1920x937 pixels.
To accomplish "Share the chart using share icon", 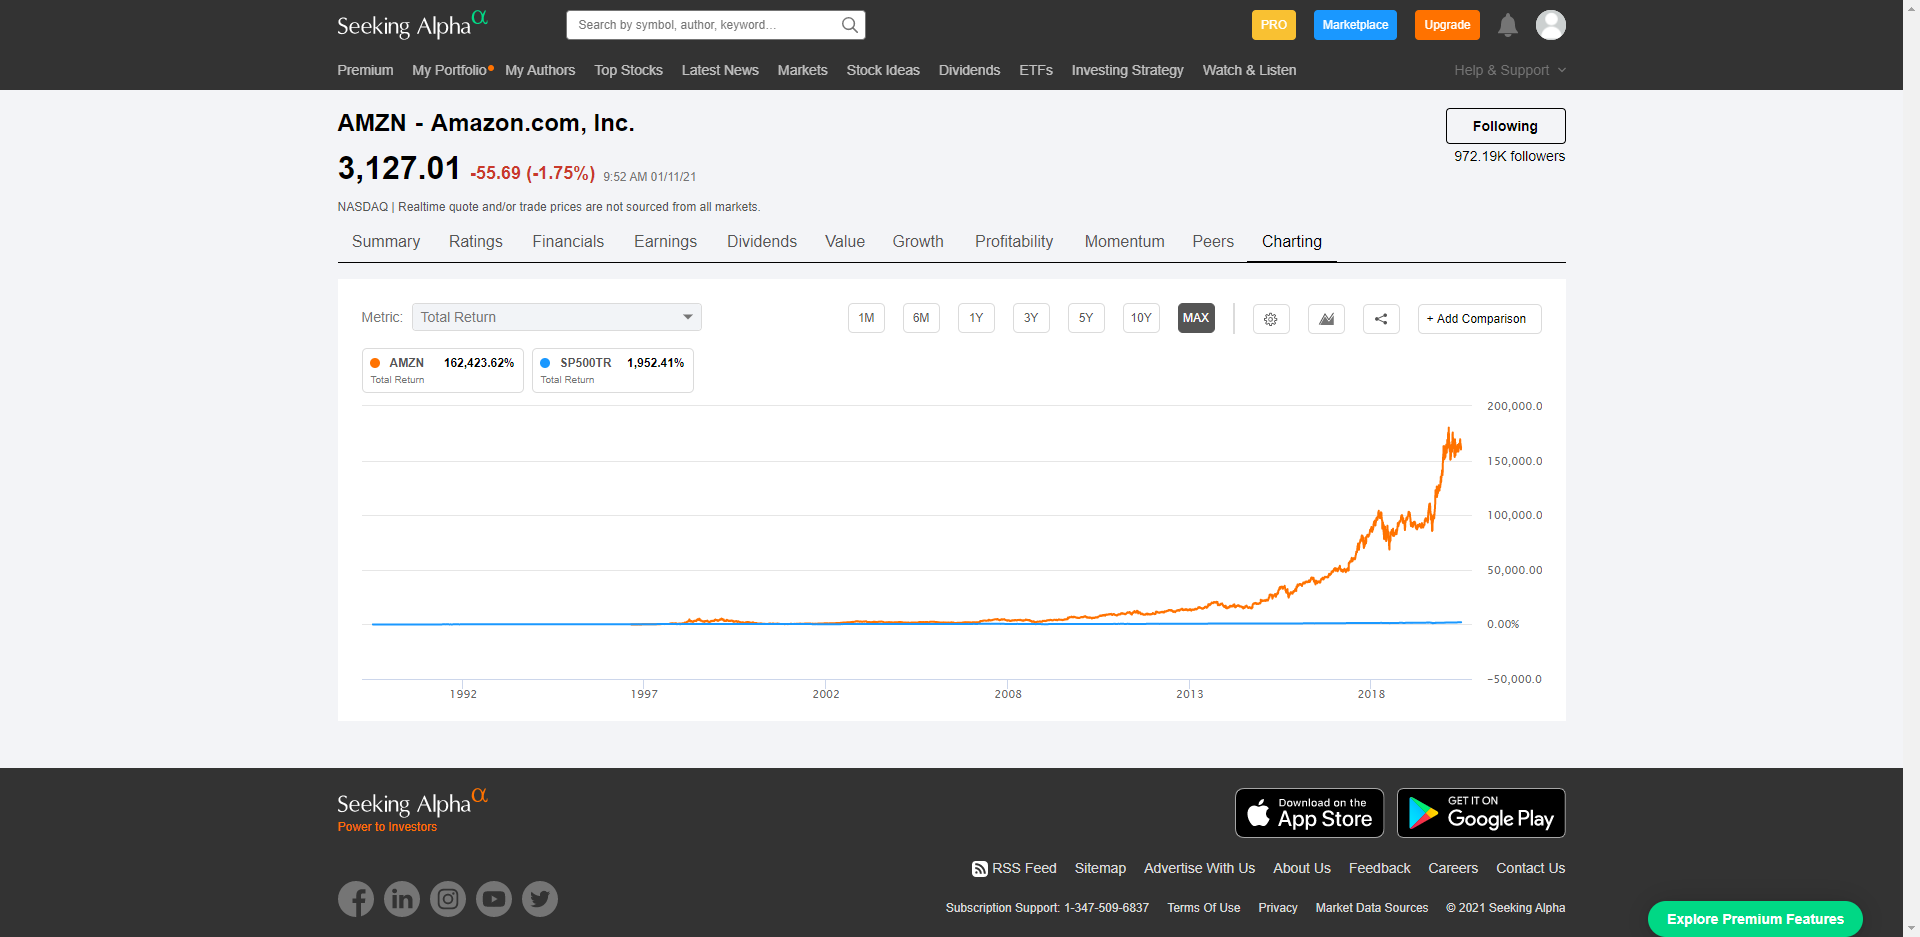I will point(1381,319).
